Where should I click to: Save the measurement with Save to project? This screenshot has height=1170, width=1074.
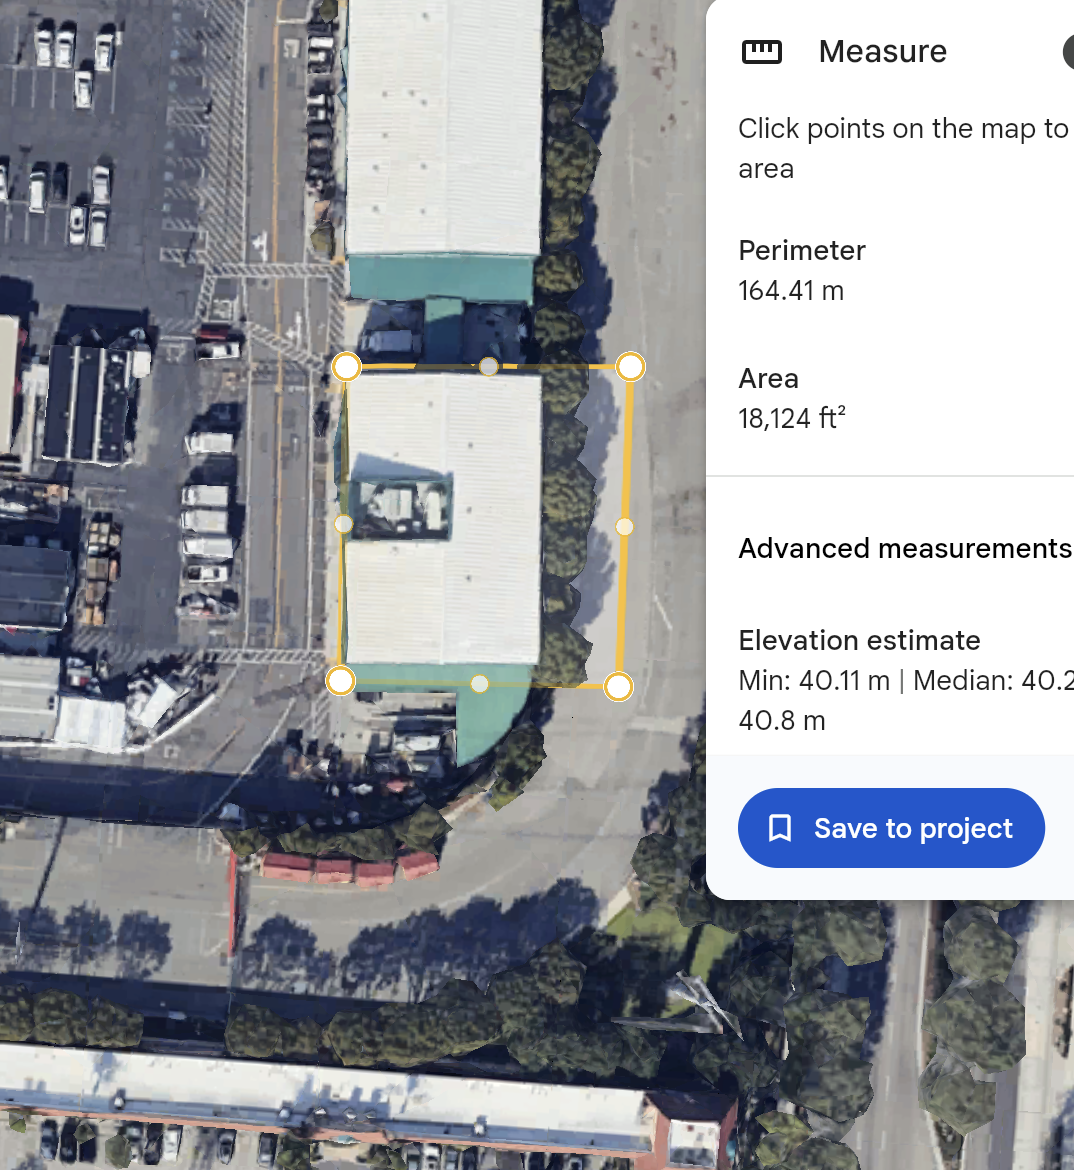point(891,828)
